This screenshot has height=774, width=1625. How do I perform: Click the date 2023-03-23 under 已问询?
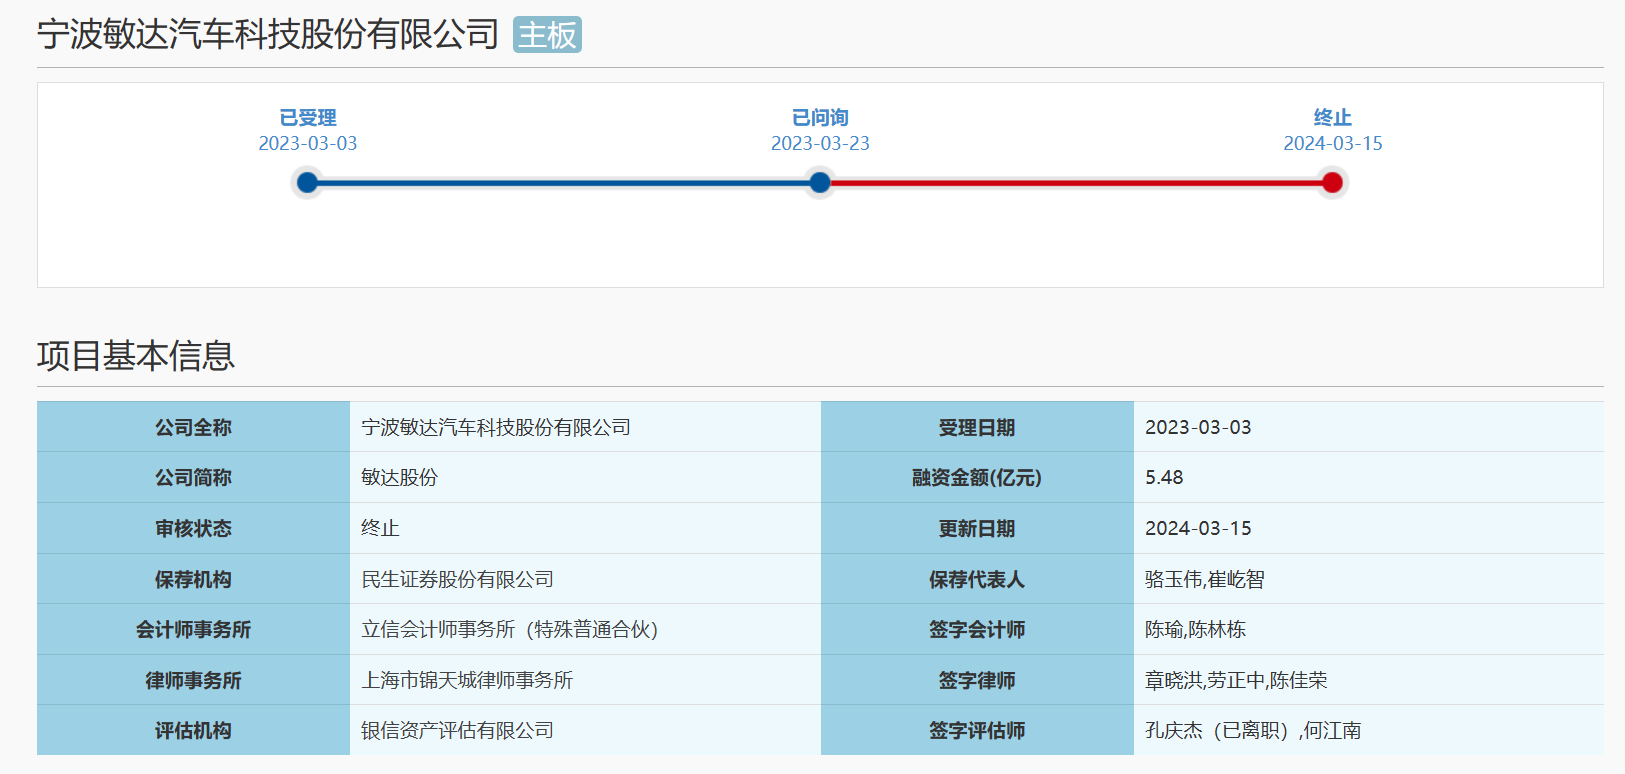[x=820, y=143]
